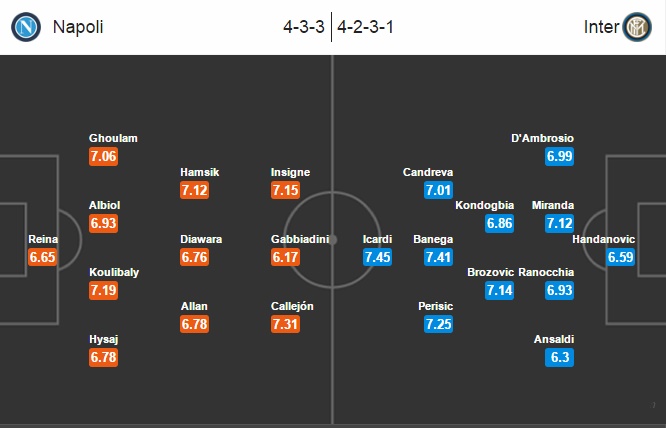The image size is (667, 428).
Task: Click Inter 4-2-3-1 formation label
Action: pyautogui.click(x=365, y=27)
